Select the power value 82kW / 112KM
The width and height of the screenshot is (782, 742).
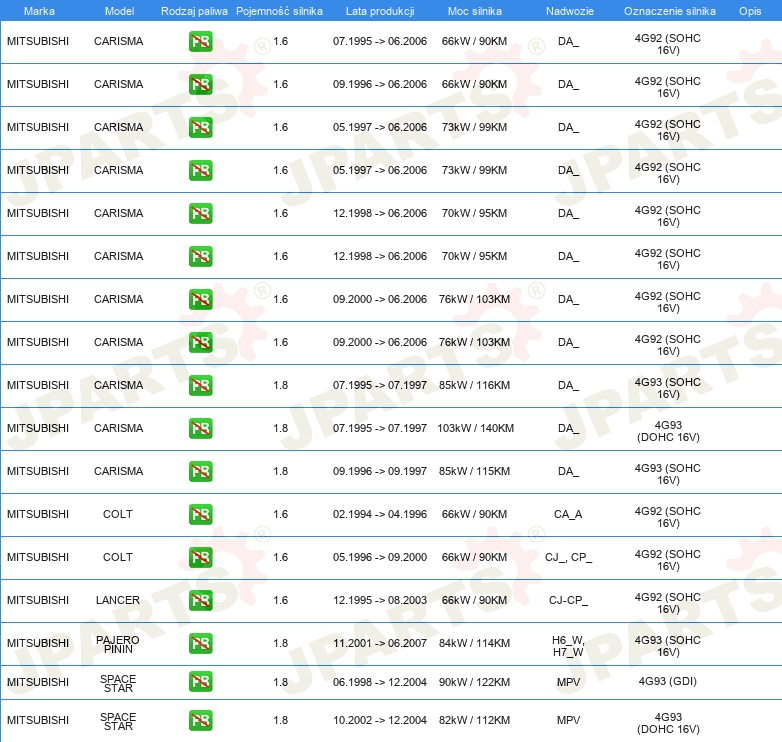point(474,721)
